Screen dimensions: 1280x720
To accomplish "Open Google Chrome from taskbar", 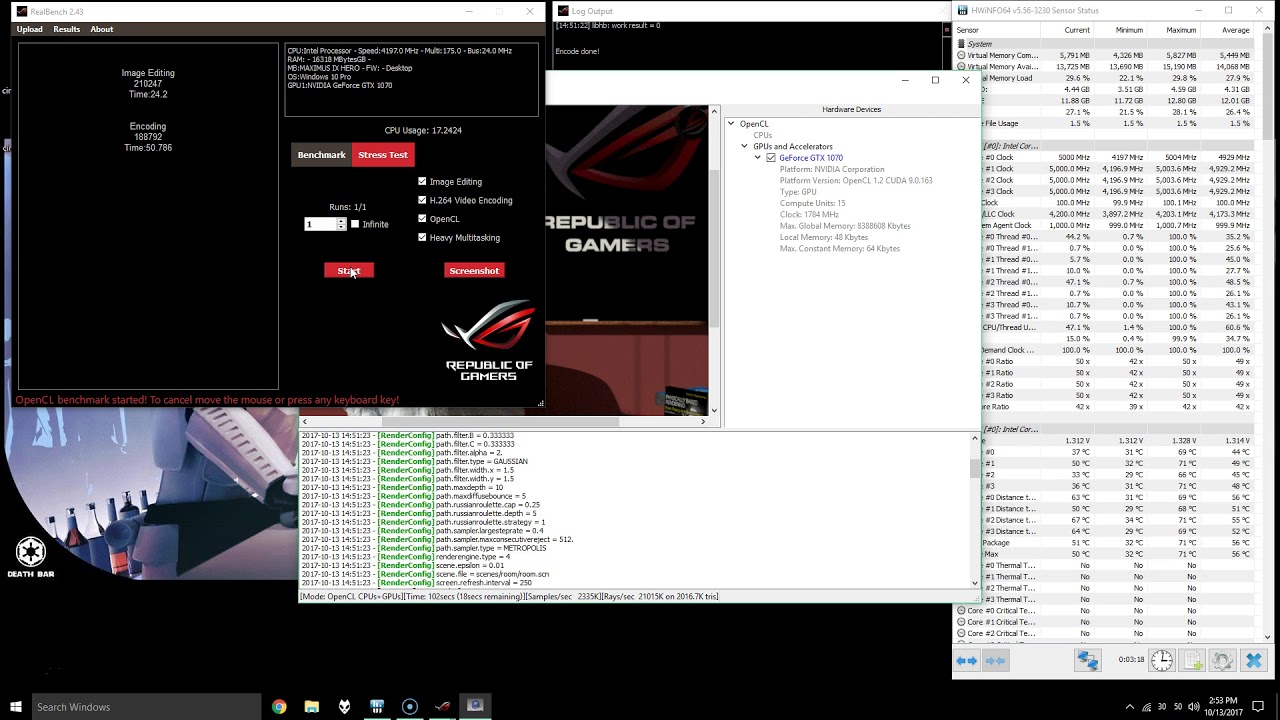I will pyautogui.click(x=279, y=707).
